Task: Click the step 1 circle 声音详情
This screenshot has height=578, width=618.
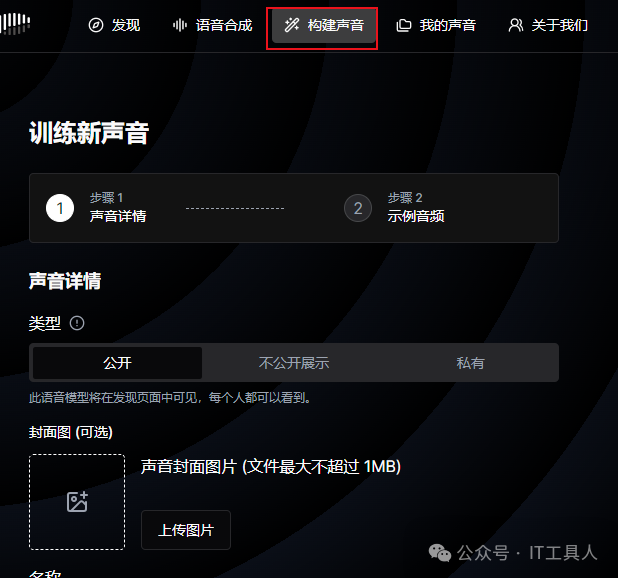Action: pyautogui.click(x=60, y=208)
